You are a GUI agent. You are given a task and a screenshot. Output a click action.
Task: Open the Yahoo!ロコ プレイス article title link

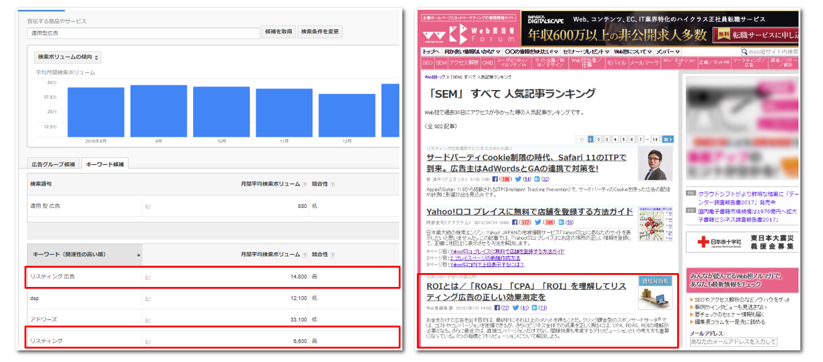tap(529, 212)
